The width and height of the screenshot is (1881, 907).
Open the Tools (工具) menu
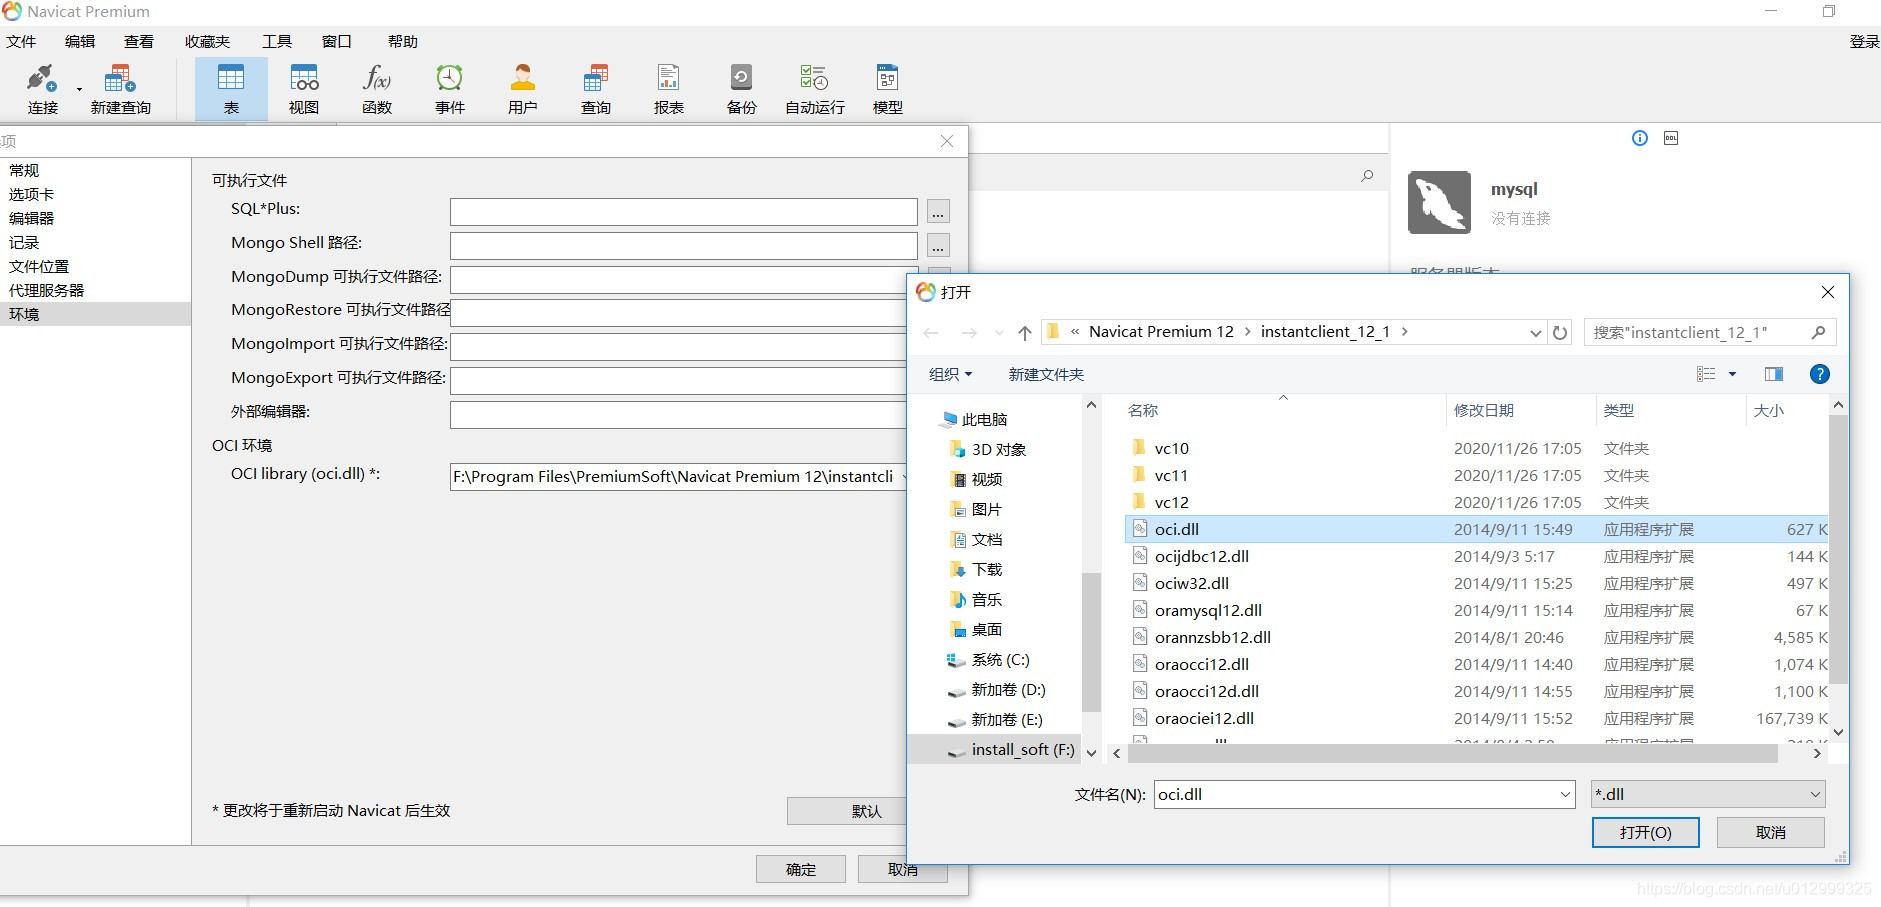(x=277, y=41)
